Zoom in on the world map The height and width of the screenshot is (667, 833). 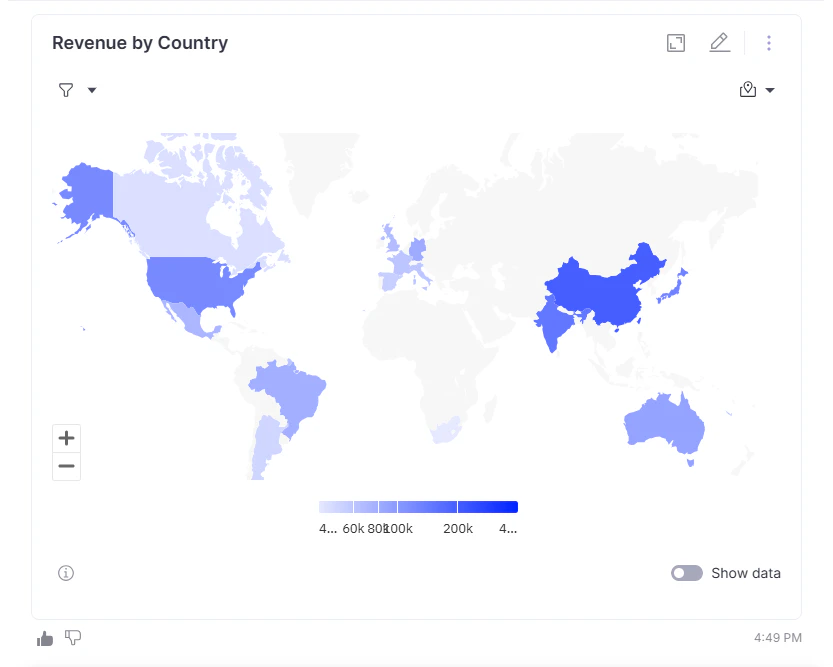coord(66,437)
